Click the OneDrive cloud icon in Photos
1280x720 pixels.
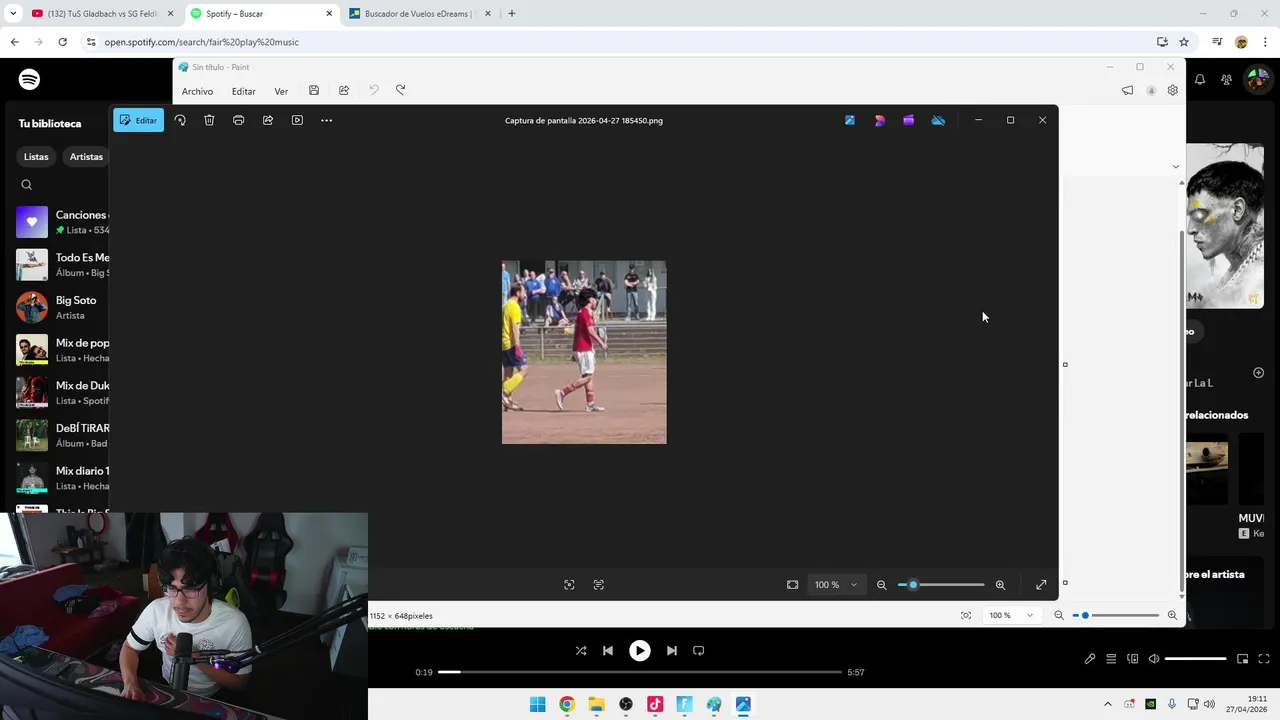tap(938, 120)
